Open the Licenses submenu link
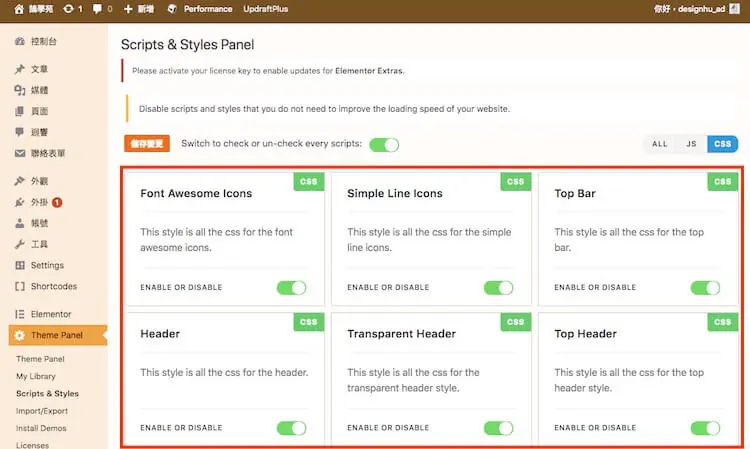 click(x=33, y=445)
